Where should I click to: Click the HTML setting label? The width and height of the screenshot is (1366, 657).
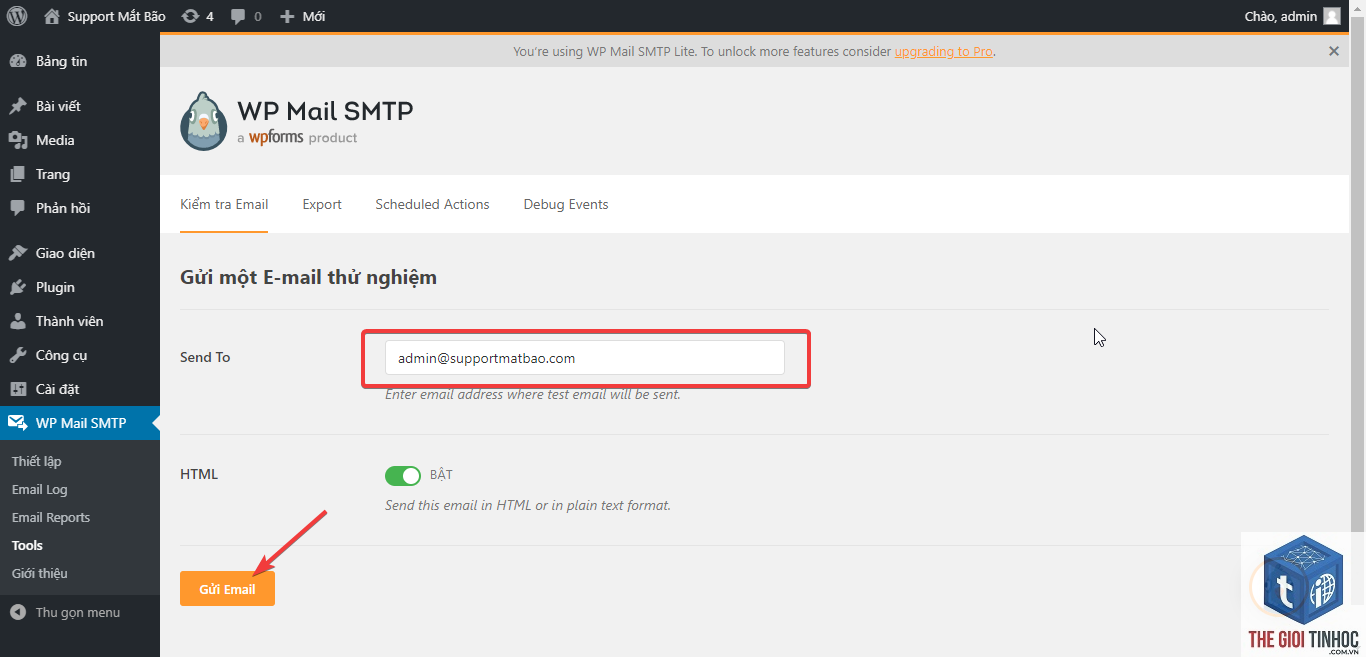click(x=199, y=474)
